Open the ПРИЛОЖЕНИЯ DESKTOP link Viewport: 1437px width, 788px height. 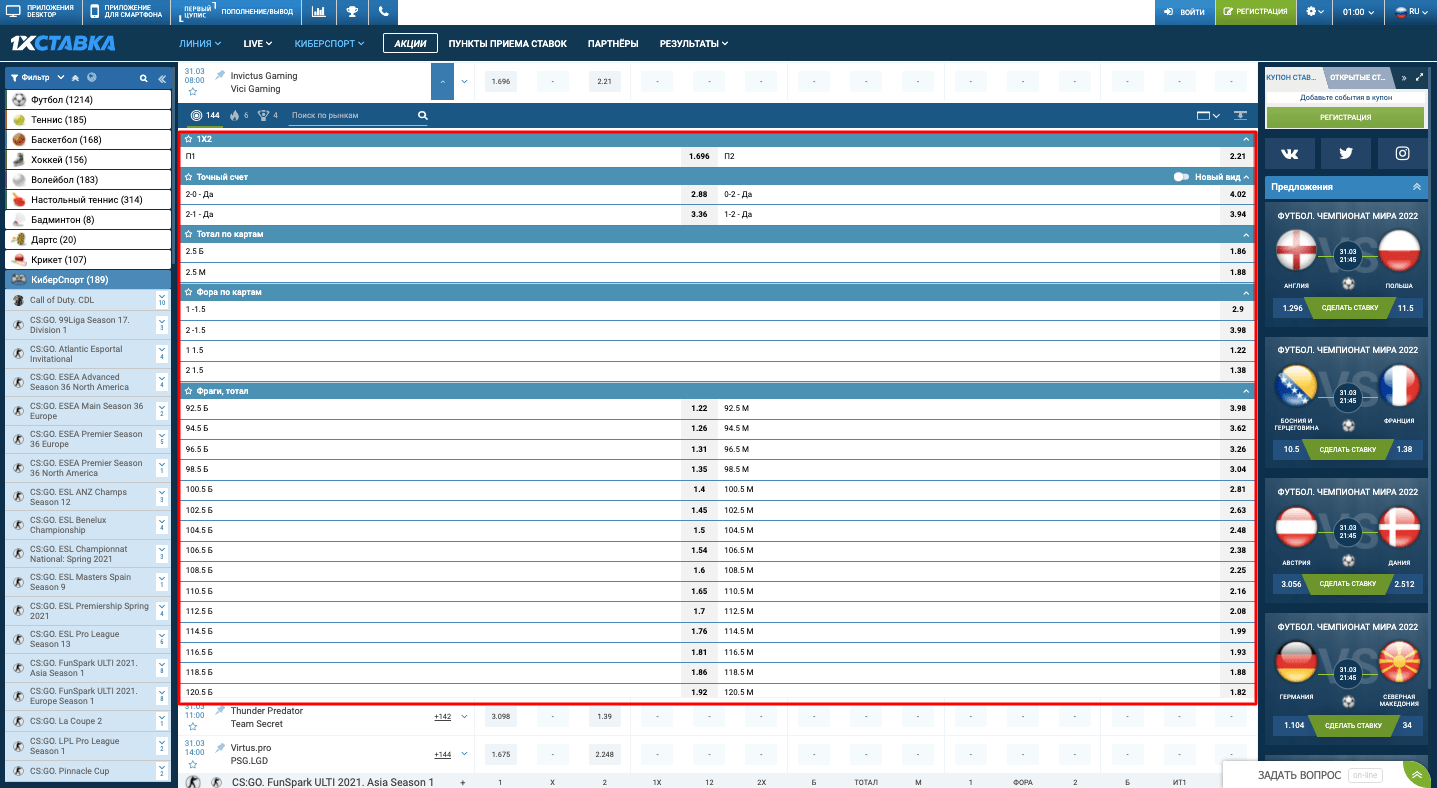[x=40, y=12]
